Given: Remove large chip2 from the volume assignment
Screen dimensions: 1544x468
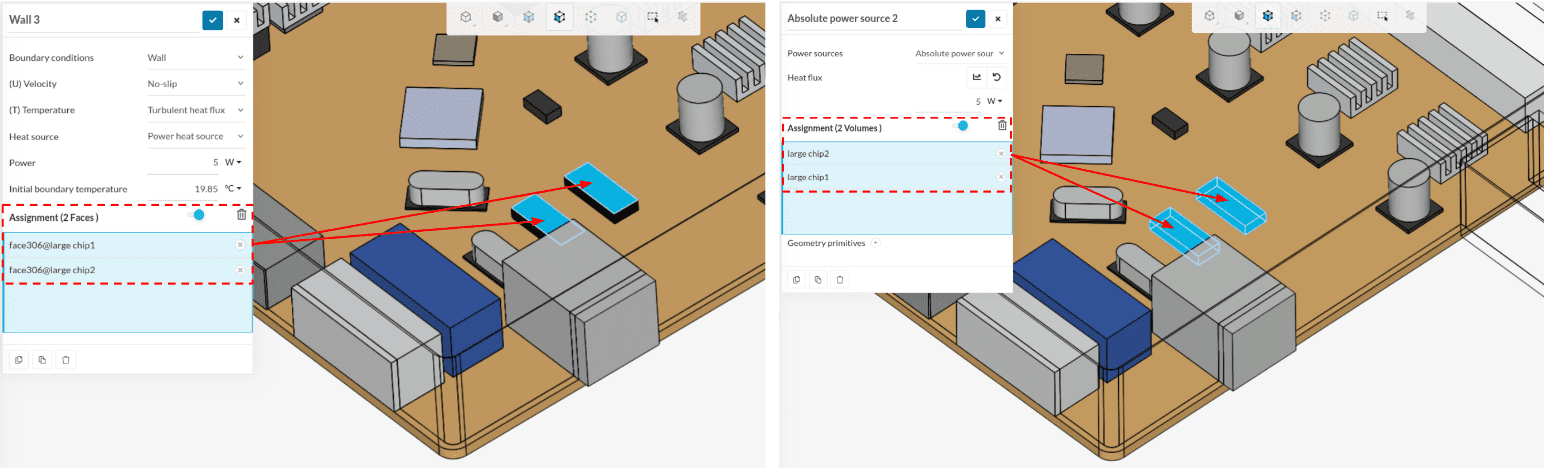Looking at the screenshot, I should (1001, 154).
